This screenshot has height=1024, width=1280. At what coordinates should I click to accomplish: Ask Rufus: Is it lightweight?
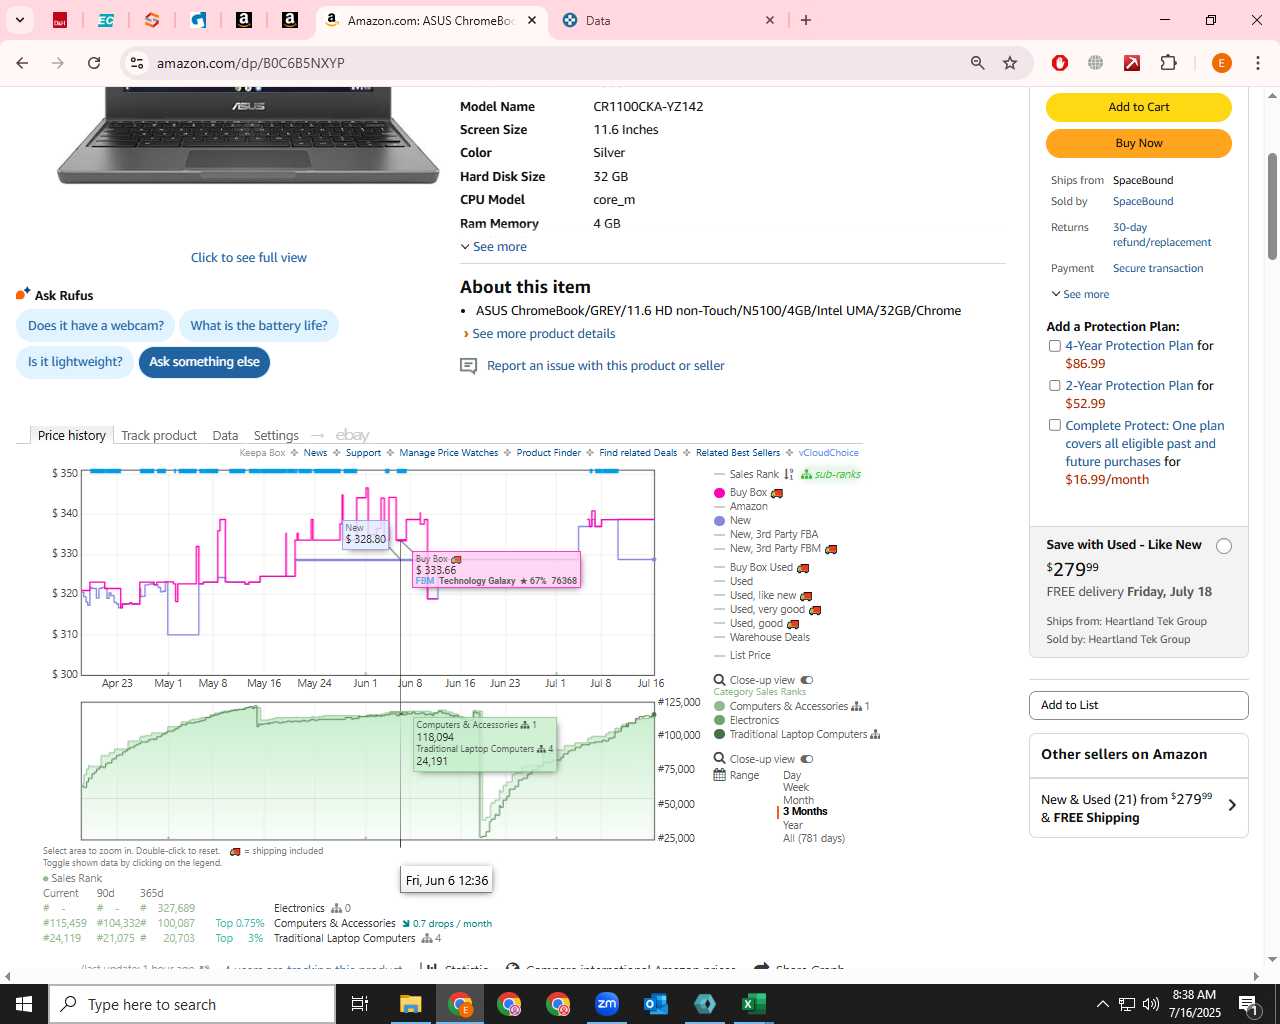point(75,362)
